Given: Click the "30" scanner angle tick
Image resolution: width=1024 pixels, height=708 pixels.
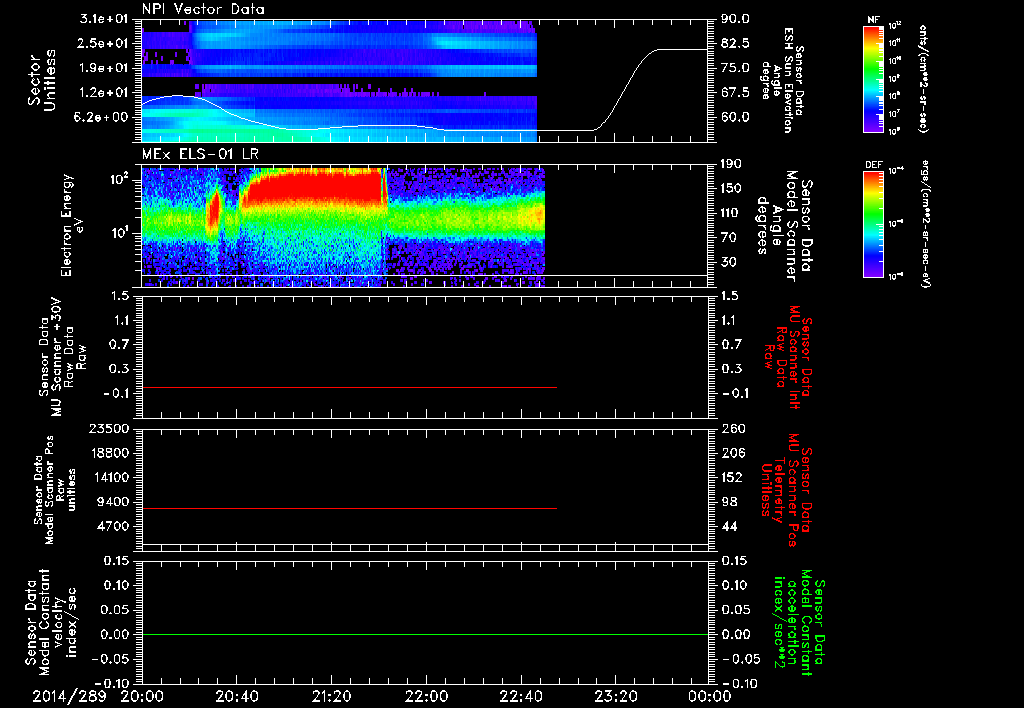Looking at the screenshot, I should [728, 263].
